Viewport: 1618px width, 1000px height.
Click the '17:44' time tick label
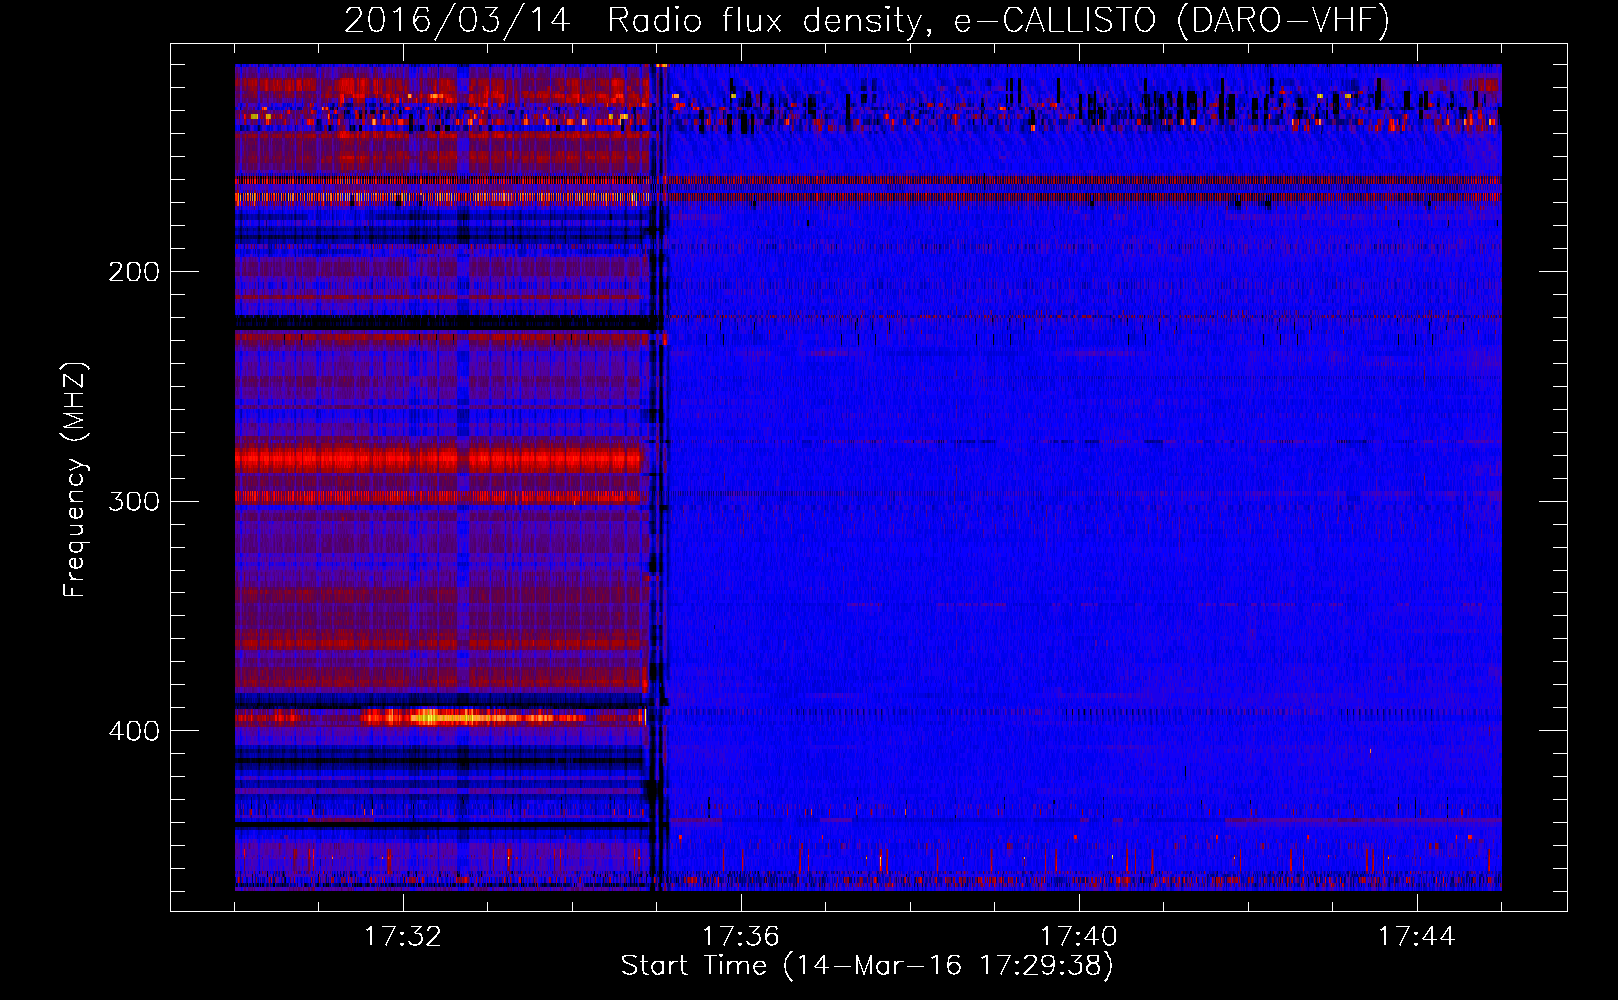tap(1417, 937)
